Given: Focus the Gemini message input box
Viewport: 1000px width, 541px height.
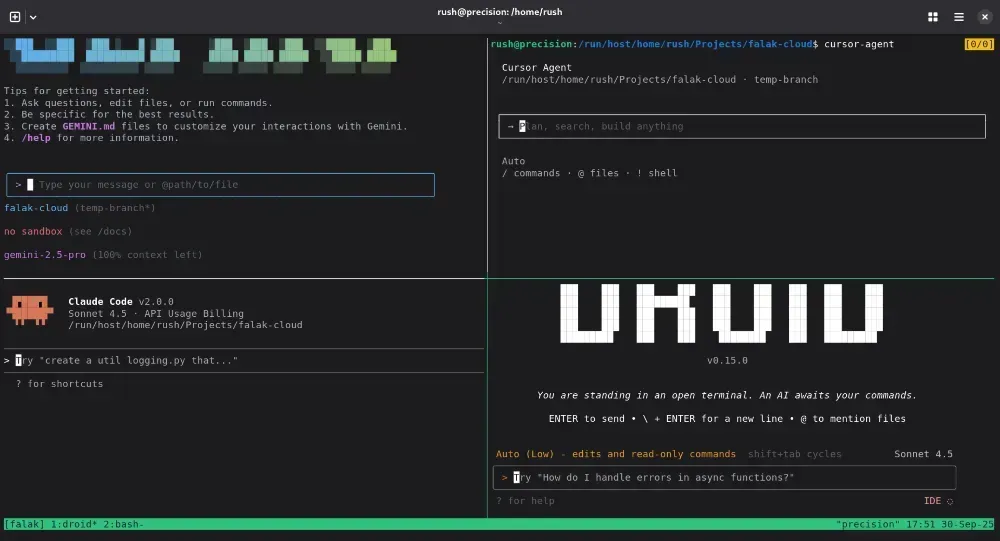Looking at the screenshot, I should (x=220, y=185).
